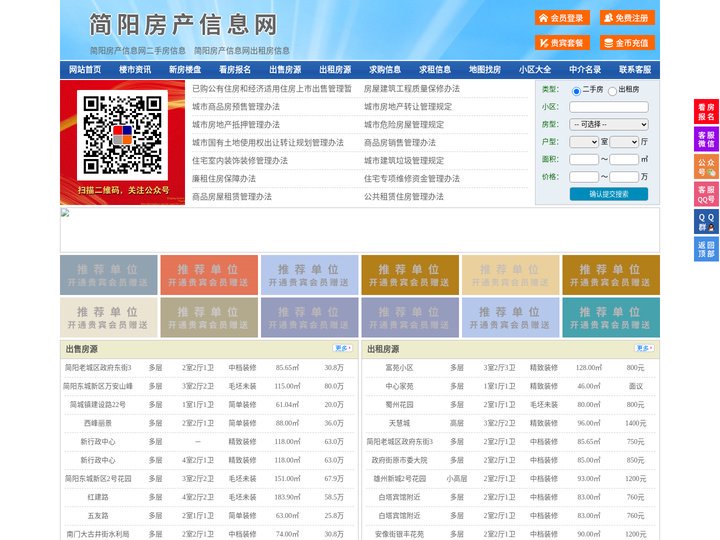Click the maximum 面积 input field
Viewport: 720px width, 540px height.
(624, 159)
